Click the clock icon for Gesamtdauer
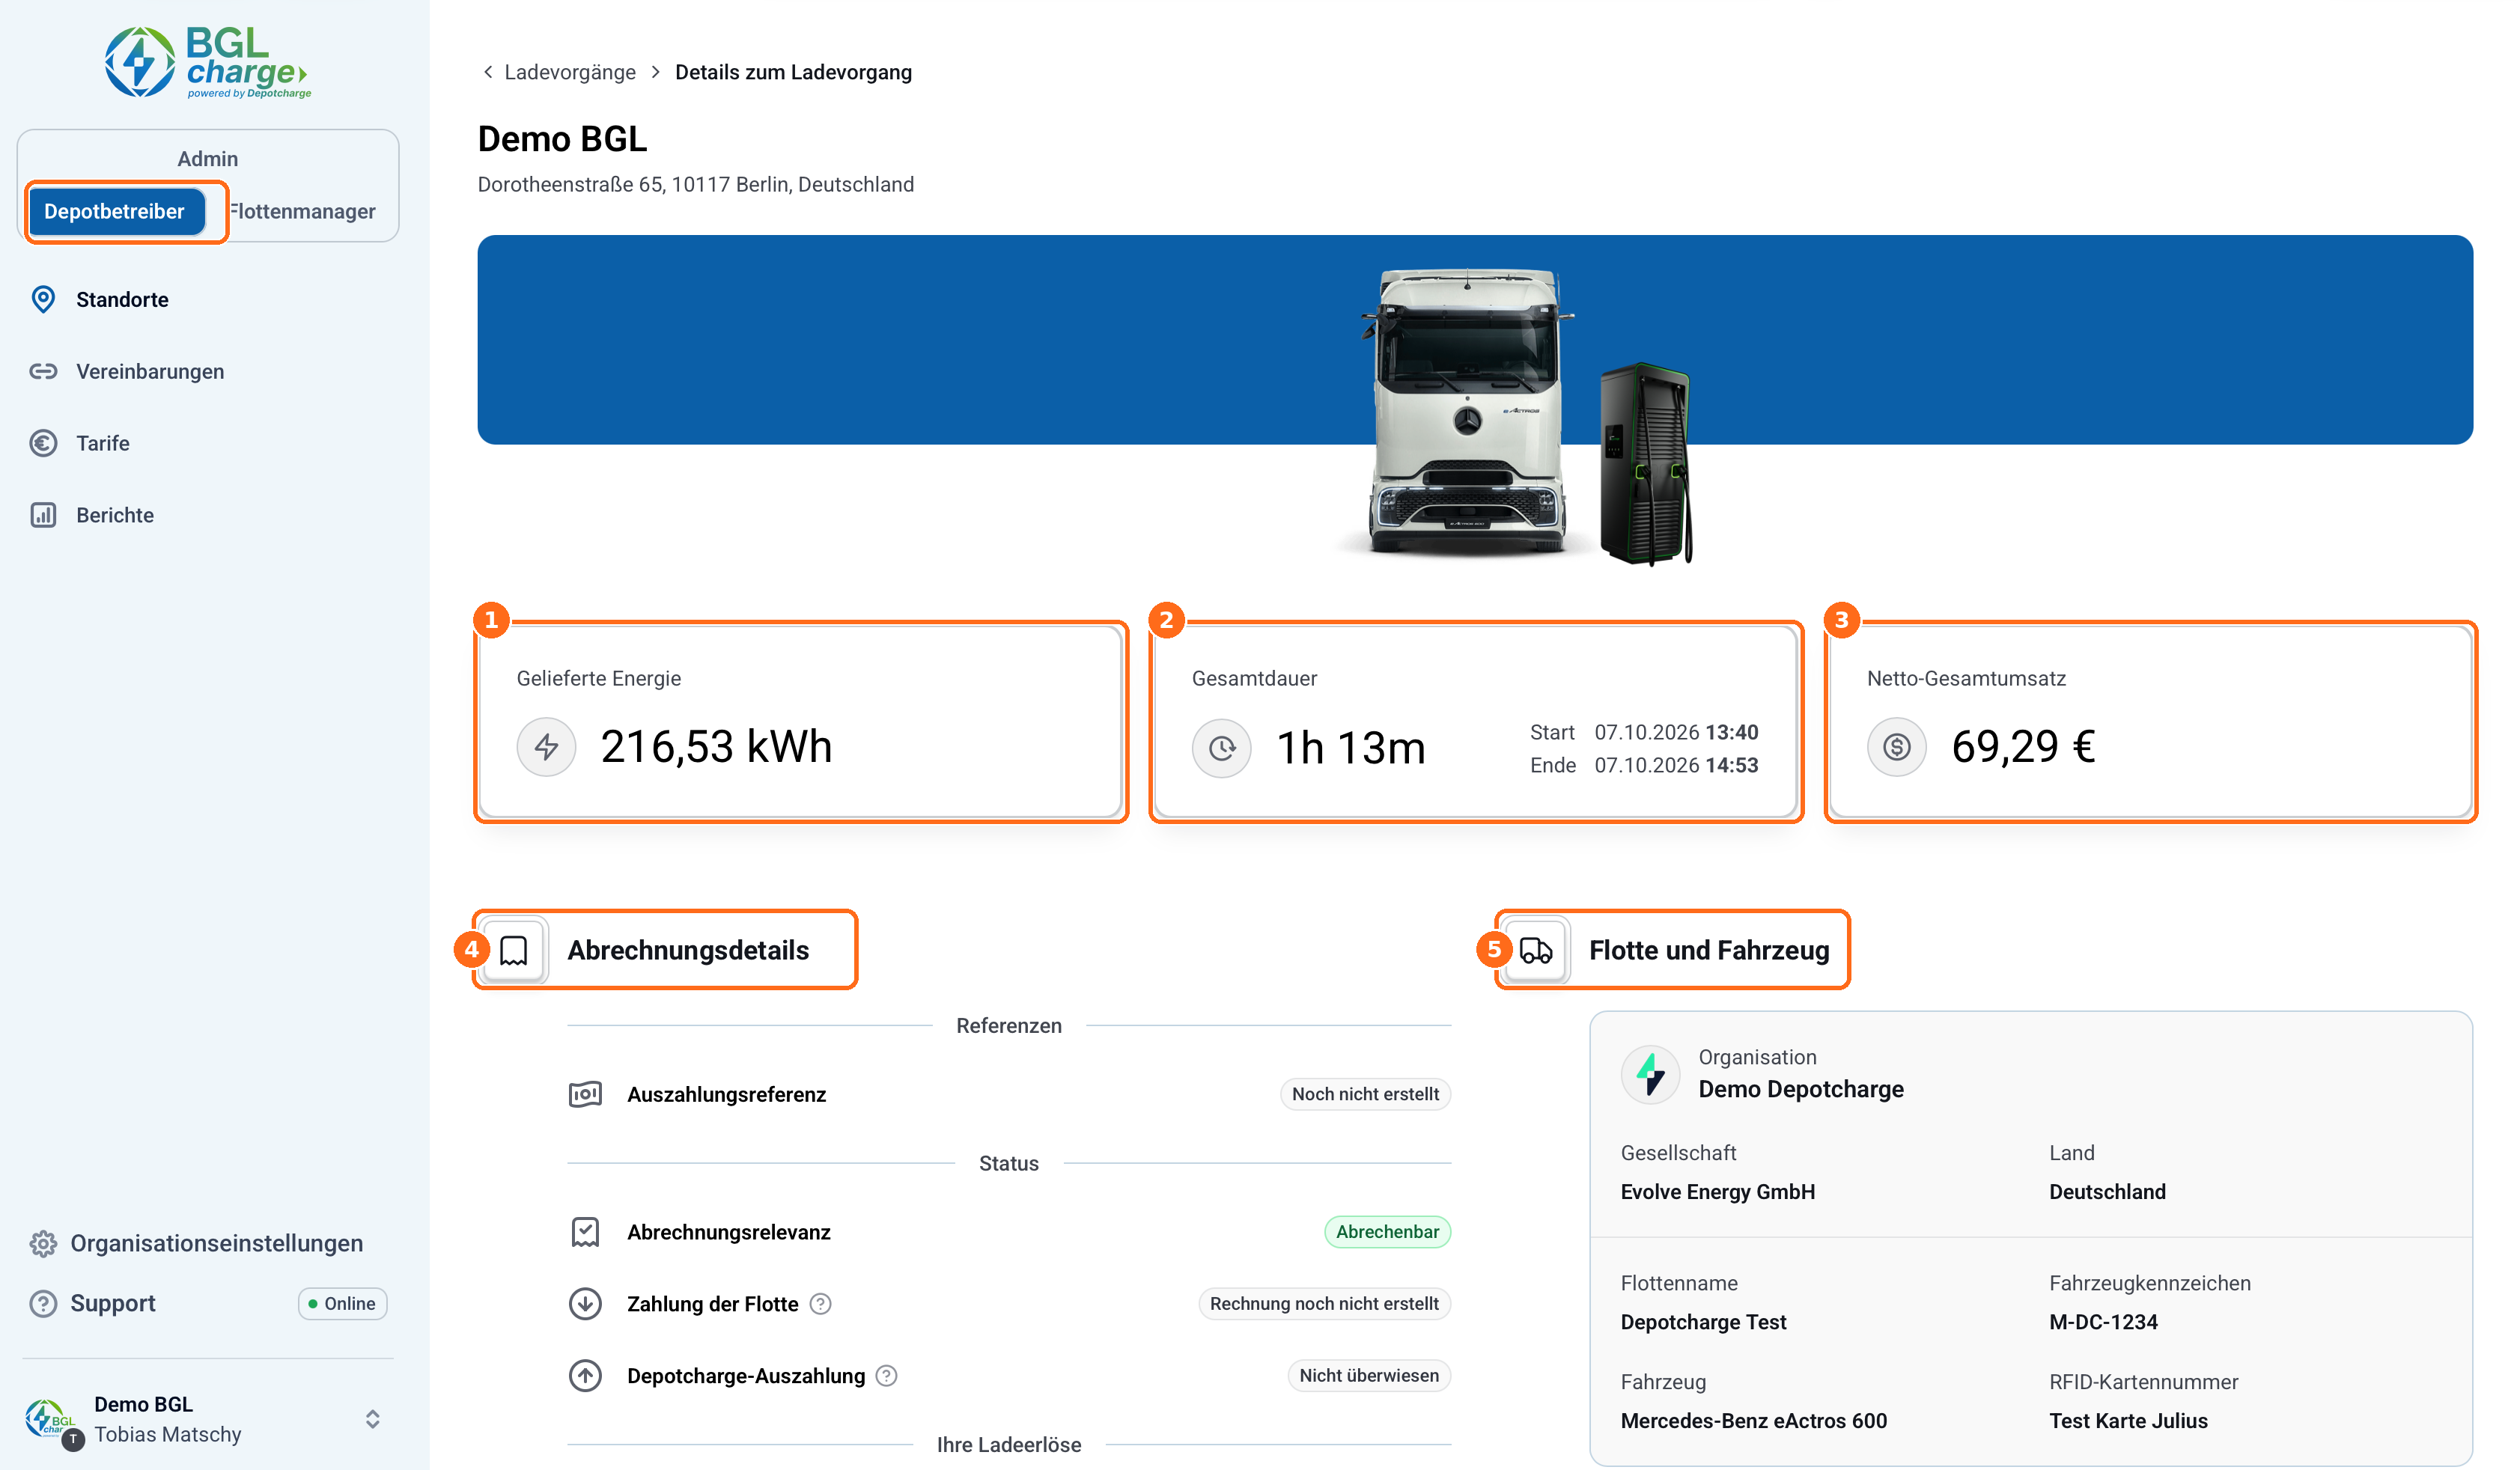The height and width of the screenshot is (1470, 2520). click(1221, 747)
